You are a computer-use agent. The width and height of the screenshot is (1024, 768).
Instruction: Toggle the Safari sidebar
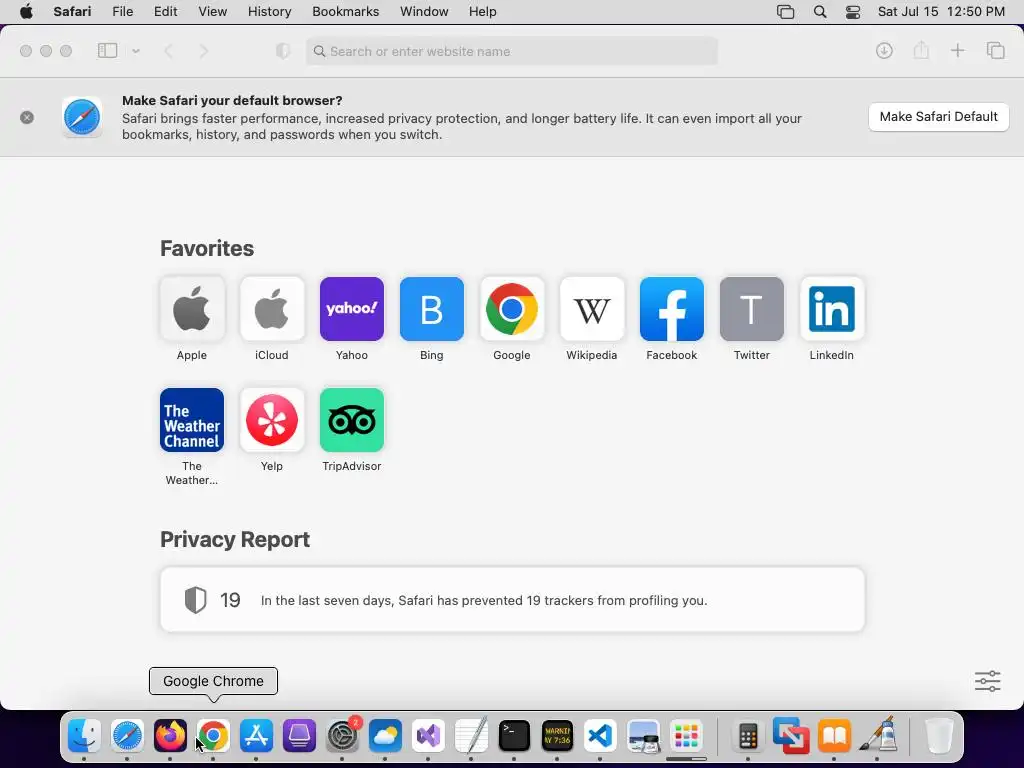(x=107, y=51)
